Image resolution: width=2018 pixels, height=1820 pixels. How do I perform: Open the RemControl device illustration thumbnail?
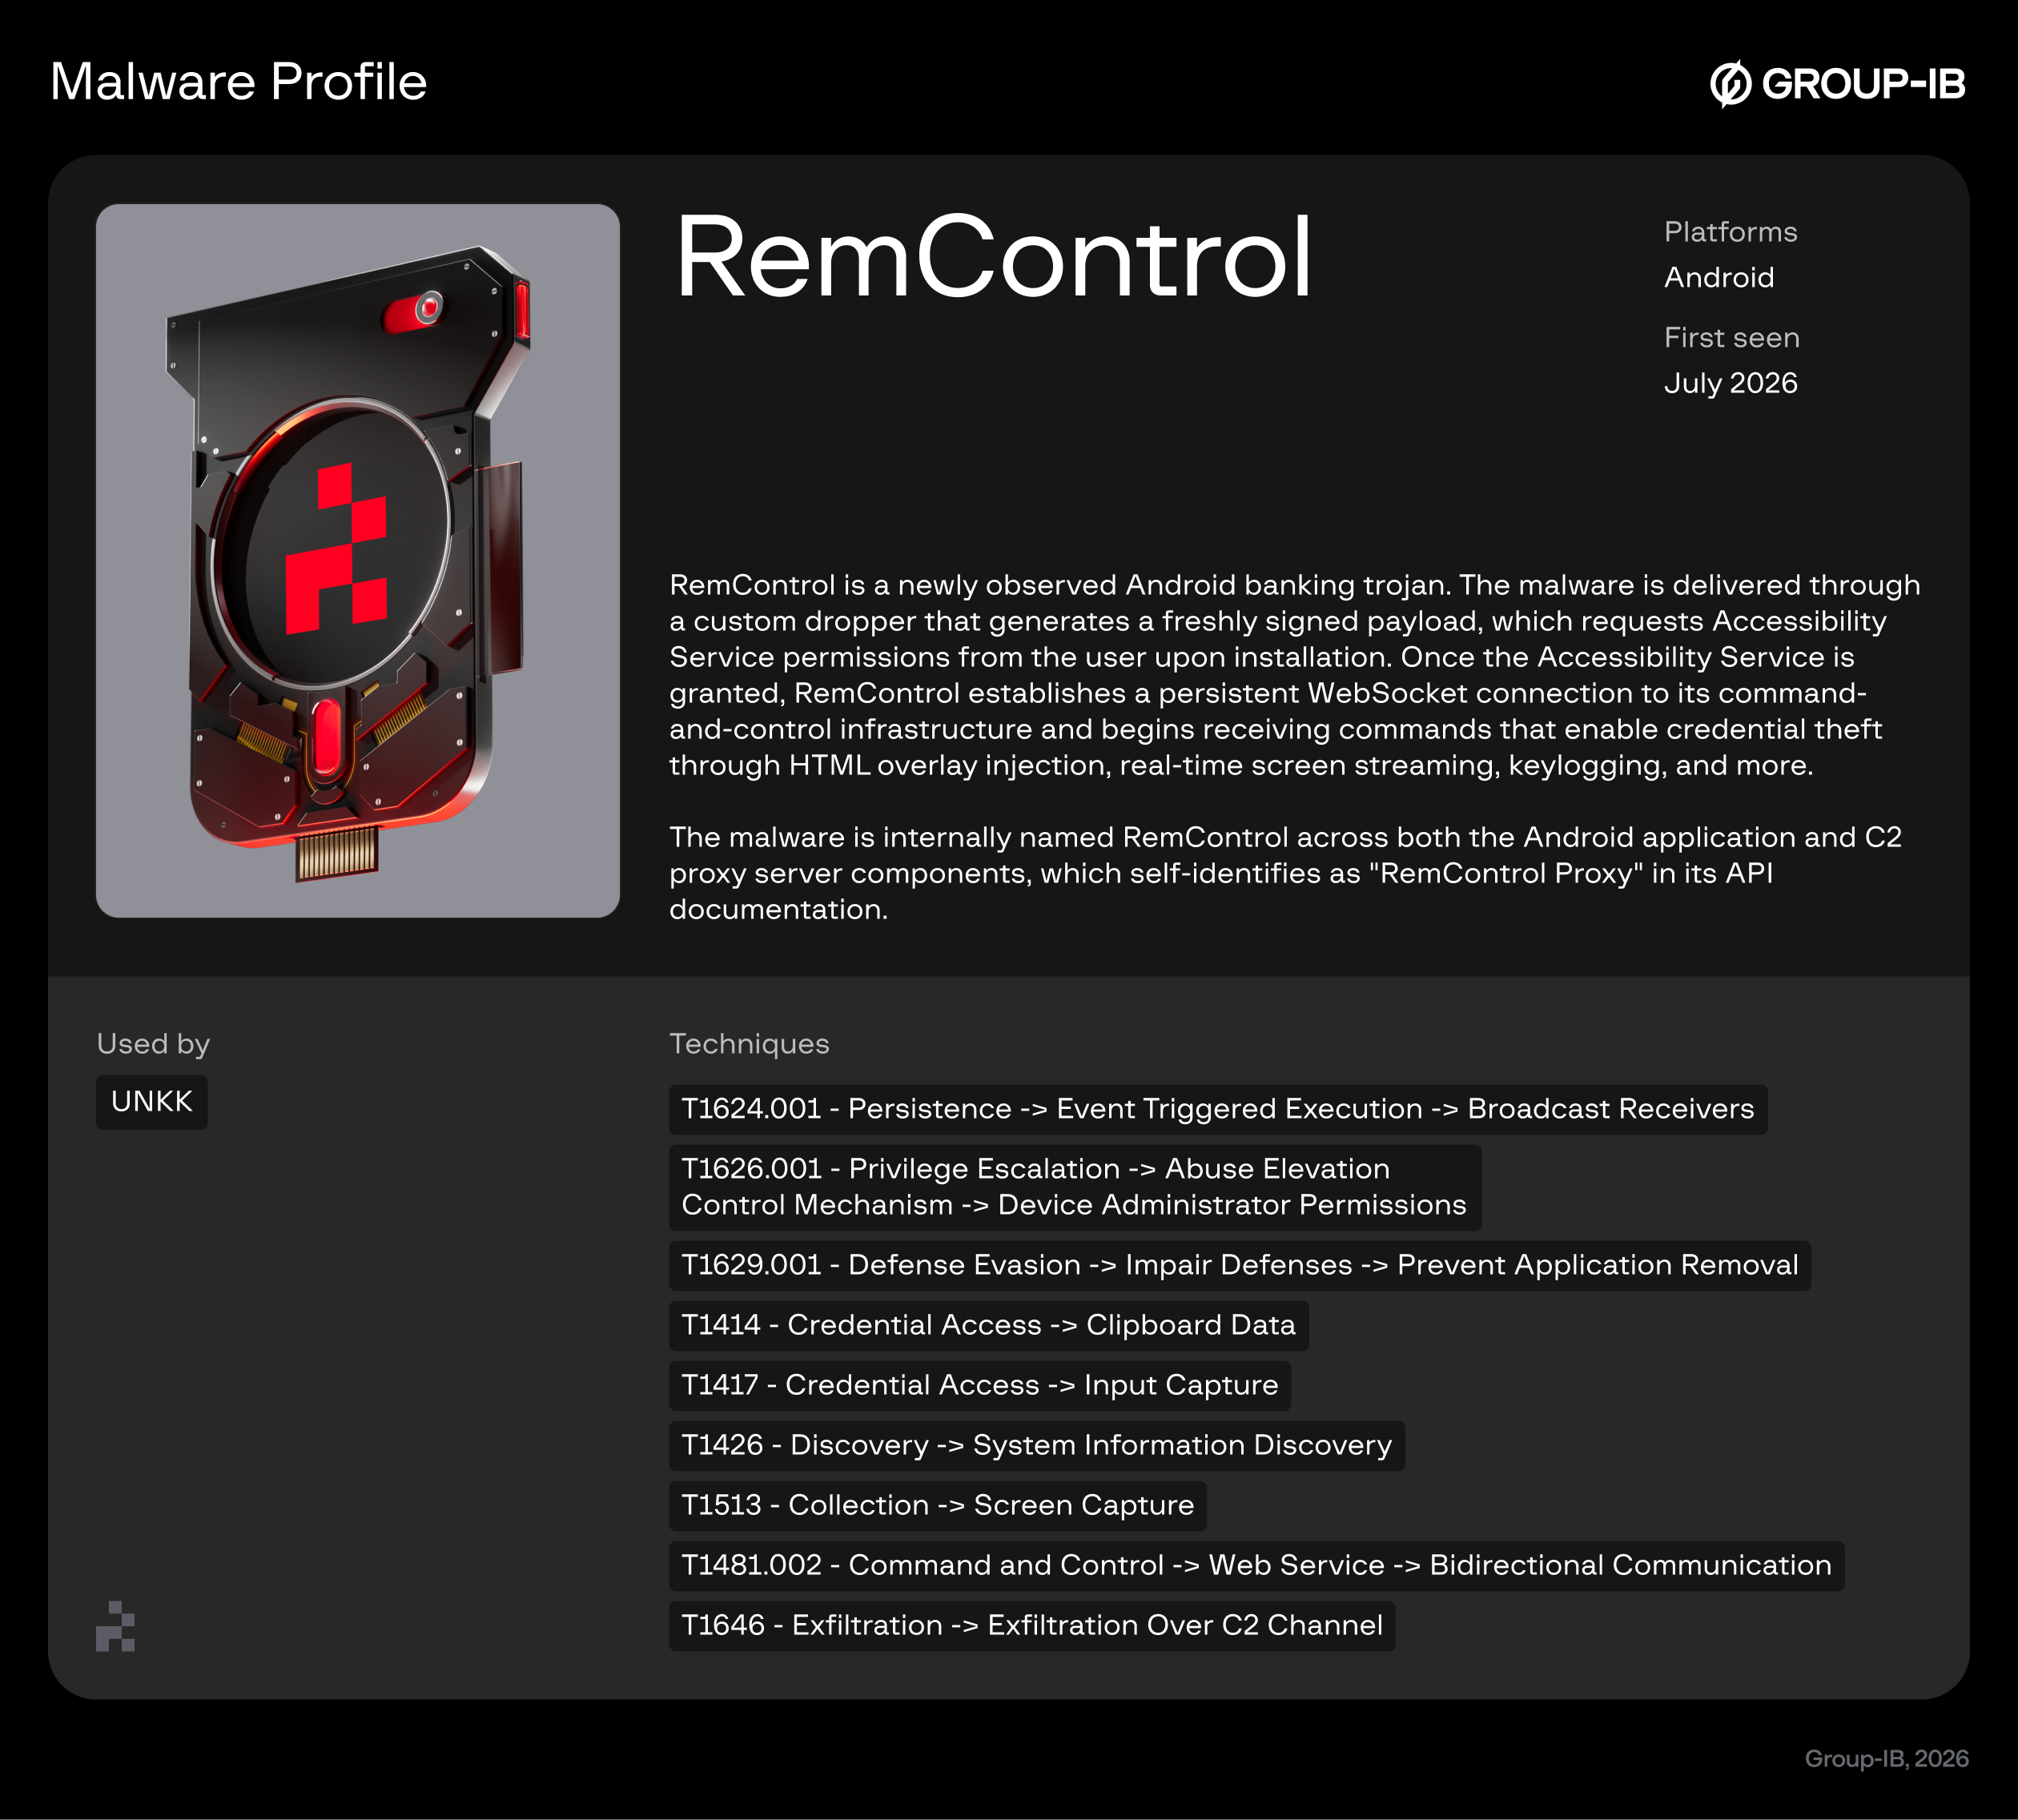(358, 561)
